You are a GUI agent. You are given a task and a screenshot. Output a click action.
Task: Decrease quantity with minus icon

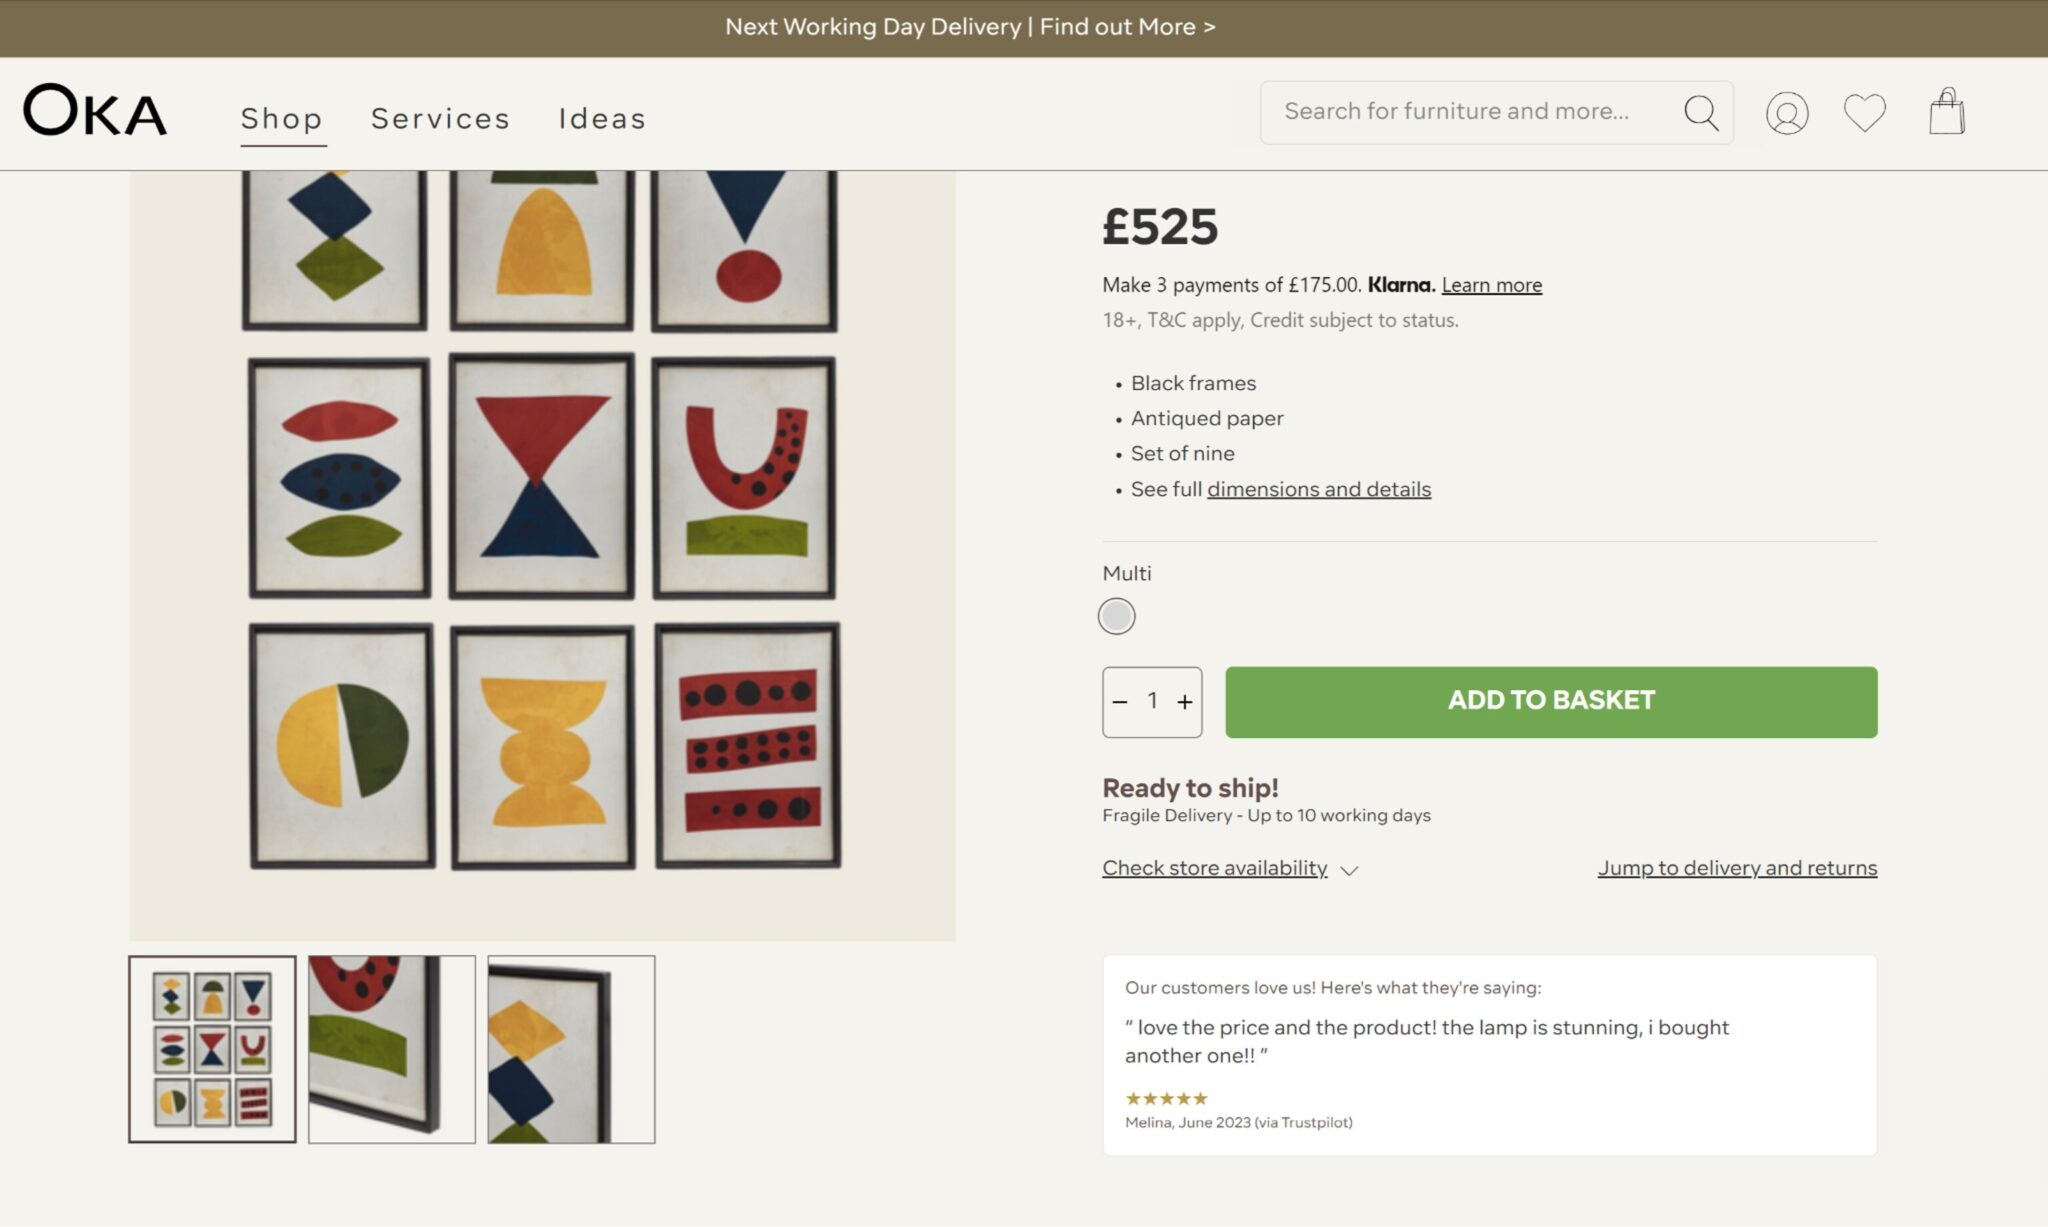pyautogui.click(x=1120, y=702)
